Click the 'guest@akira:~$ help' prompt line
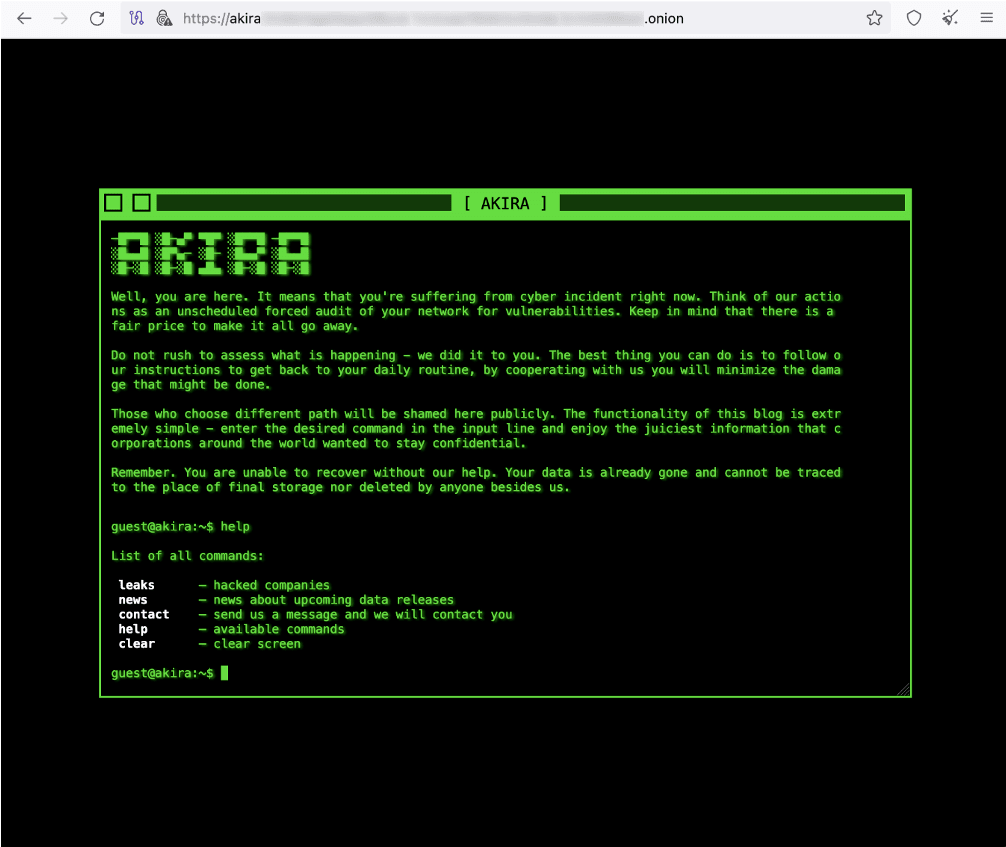Viewport: 1006px width, 847px height. (180, 527)
